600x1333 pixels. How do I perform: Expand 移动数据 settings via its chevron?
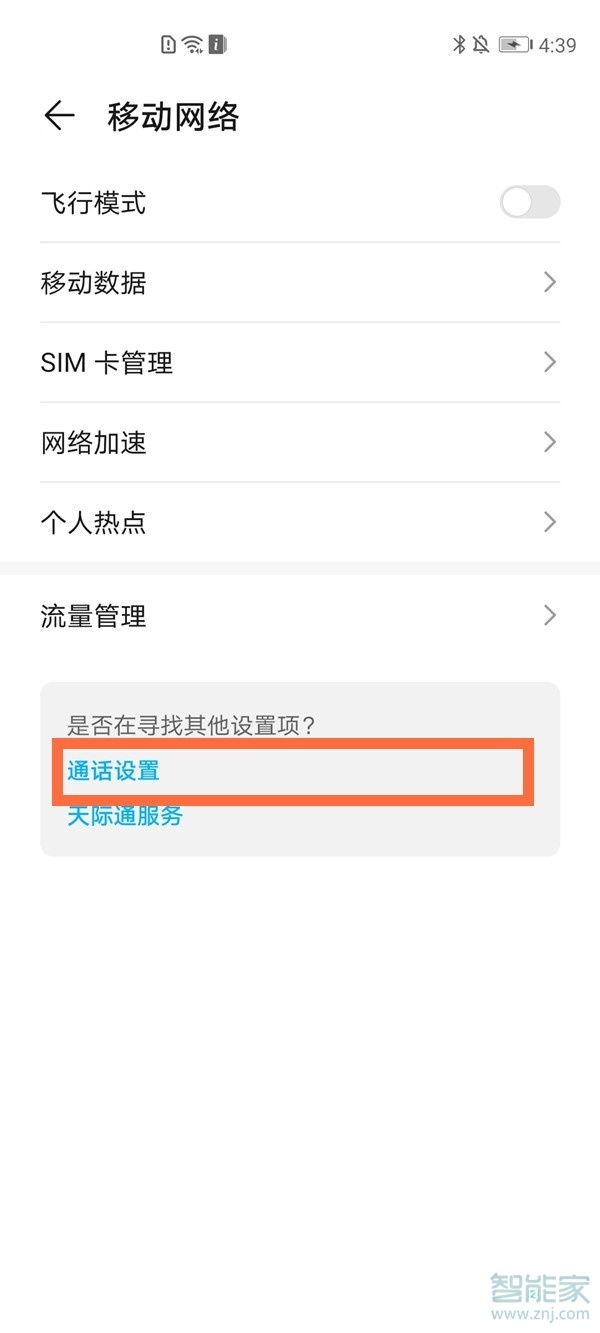click(x=549, y=282)
